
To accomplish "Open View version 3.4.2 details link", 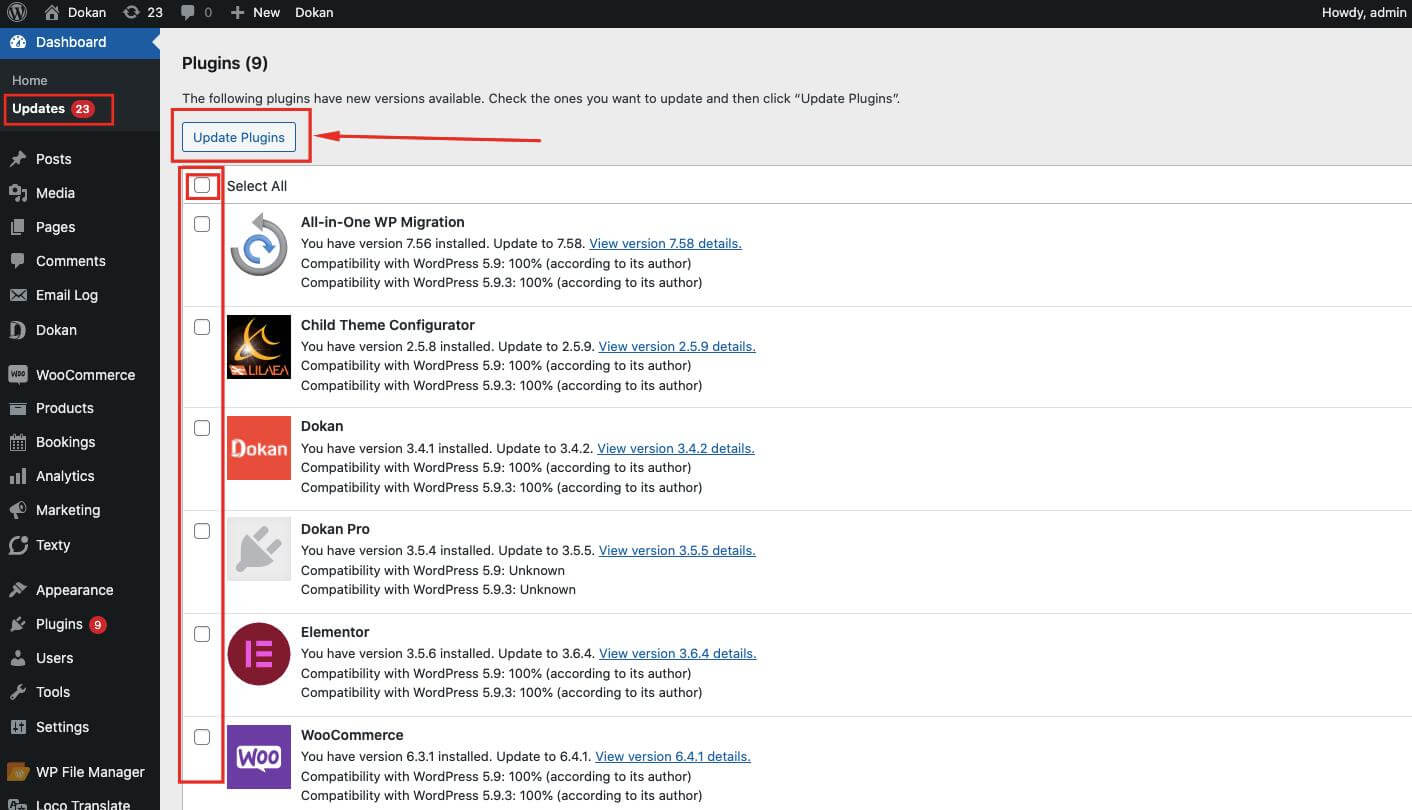I will click(x=676, y=448).
